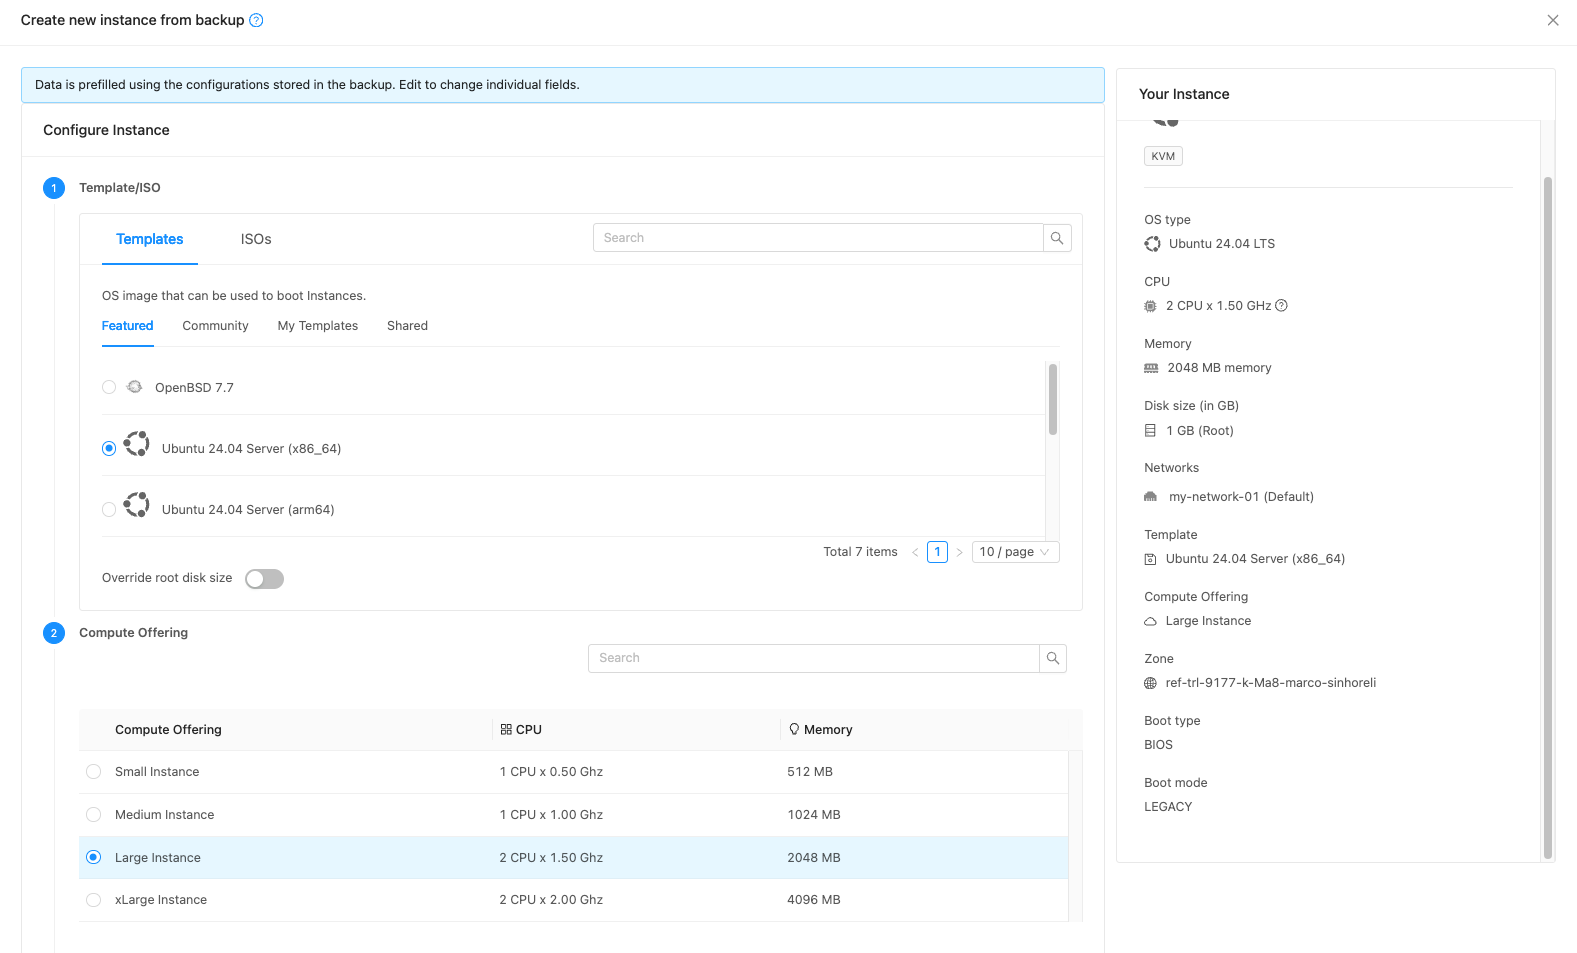Click the Ubuntu OS type icon in summary
Viewport: 1577px width, 953px height.
(x=1153, y=244)
